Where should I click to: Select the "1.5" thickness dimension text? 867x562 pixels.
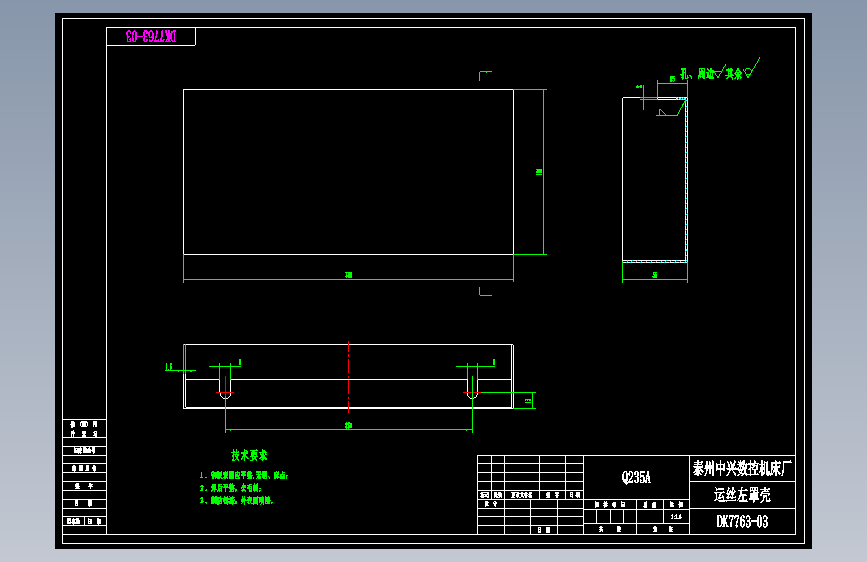[169, 366]
